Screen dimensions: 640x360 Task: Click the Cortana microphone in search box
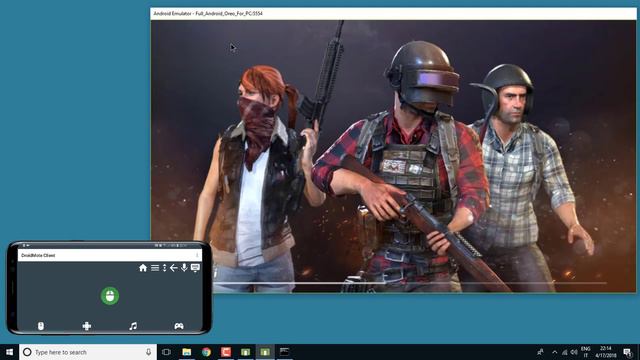click(148, 352)
